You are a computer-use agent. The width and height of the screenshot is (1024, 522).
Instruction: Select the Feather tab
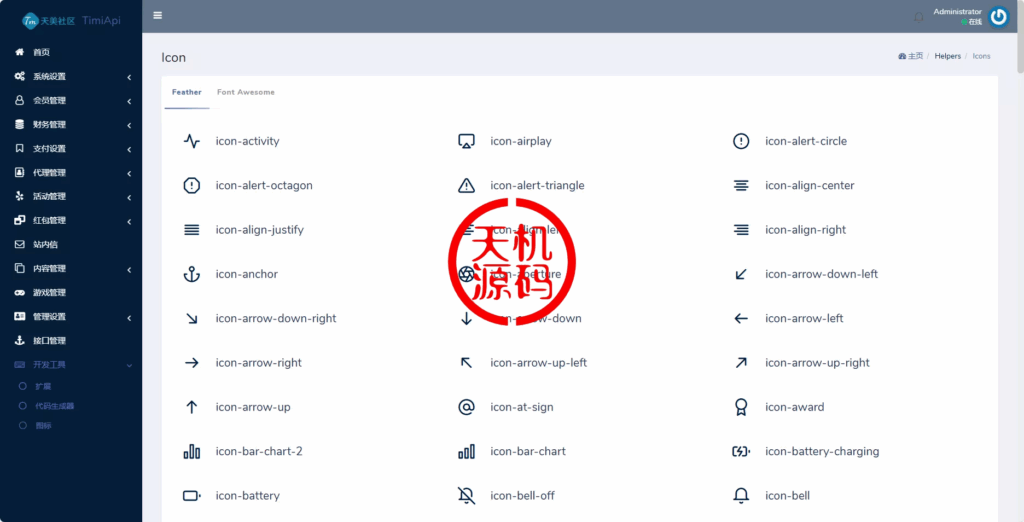[x=186, y=92]
